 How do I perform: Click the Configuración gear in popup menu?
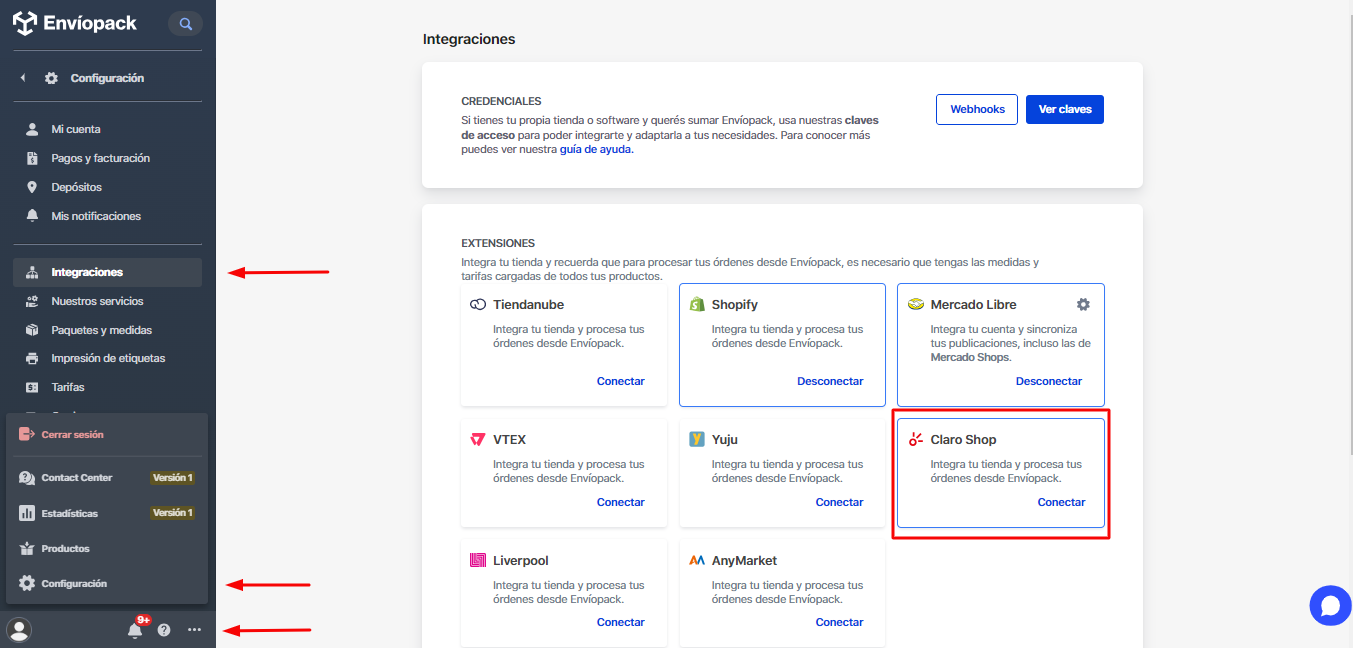(x=27, y=583)
